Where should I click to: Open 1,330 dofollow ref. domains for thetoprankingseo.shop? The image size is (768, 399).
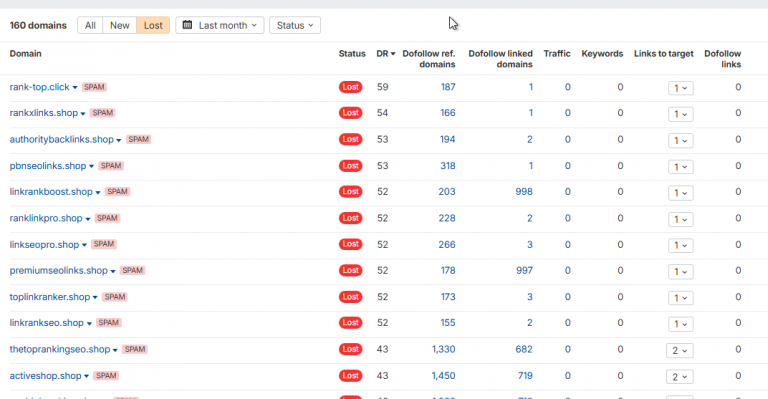[x=444, y=350]
